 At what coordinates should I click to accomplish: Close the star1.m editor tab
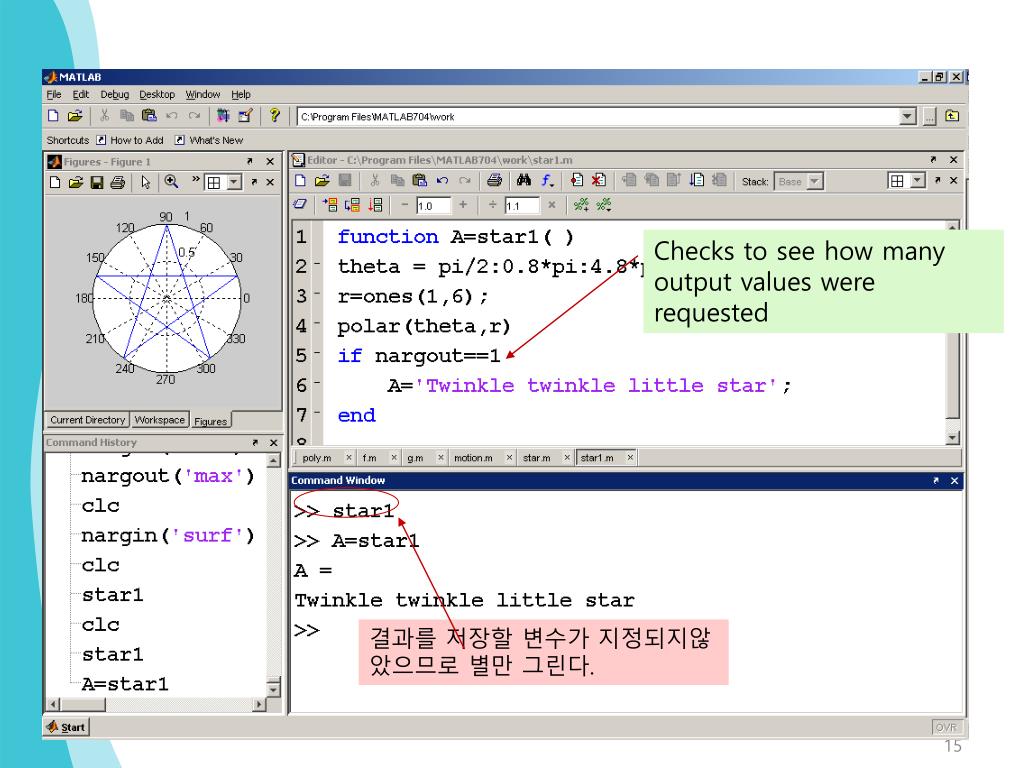[630, 458]
